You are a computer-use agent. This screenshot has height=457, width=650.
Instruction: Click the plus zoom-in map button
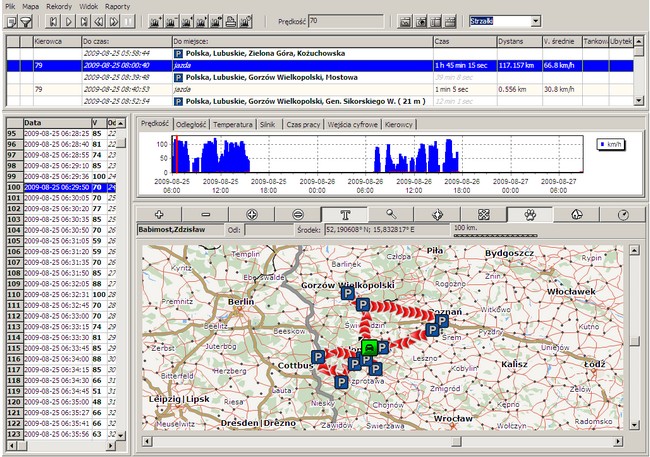[x=159, y=214]
